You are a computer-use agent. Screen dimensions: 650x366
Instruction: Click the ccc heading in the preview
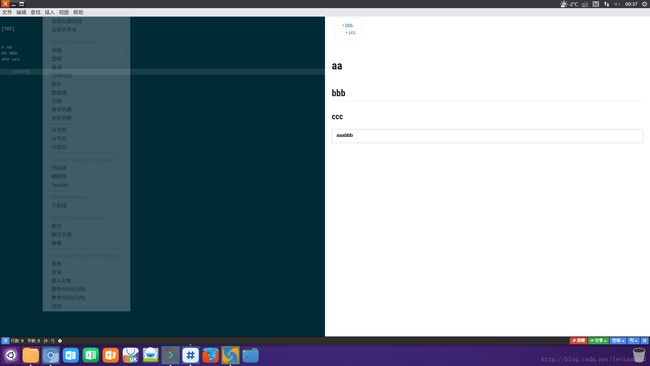tap(337, 116)
